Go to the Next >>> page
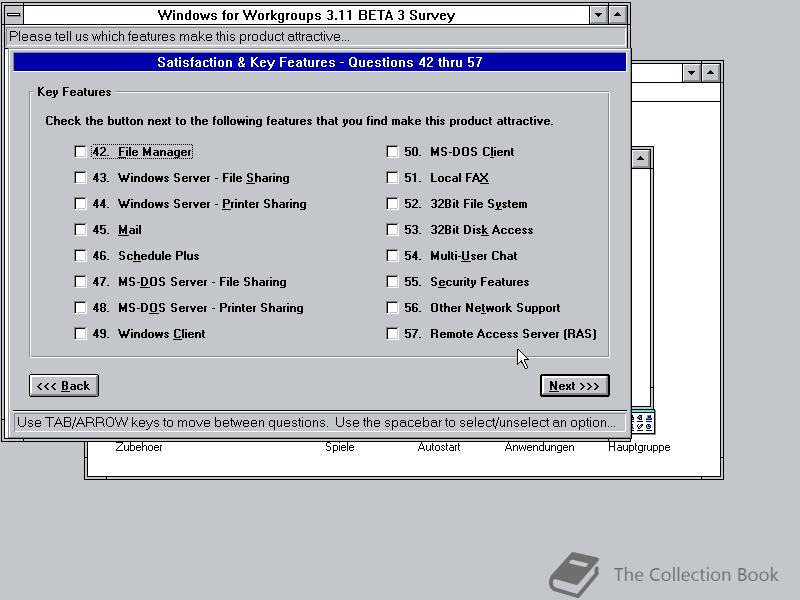 point(574,386)
